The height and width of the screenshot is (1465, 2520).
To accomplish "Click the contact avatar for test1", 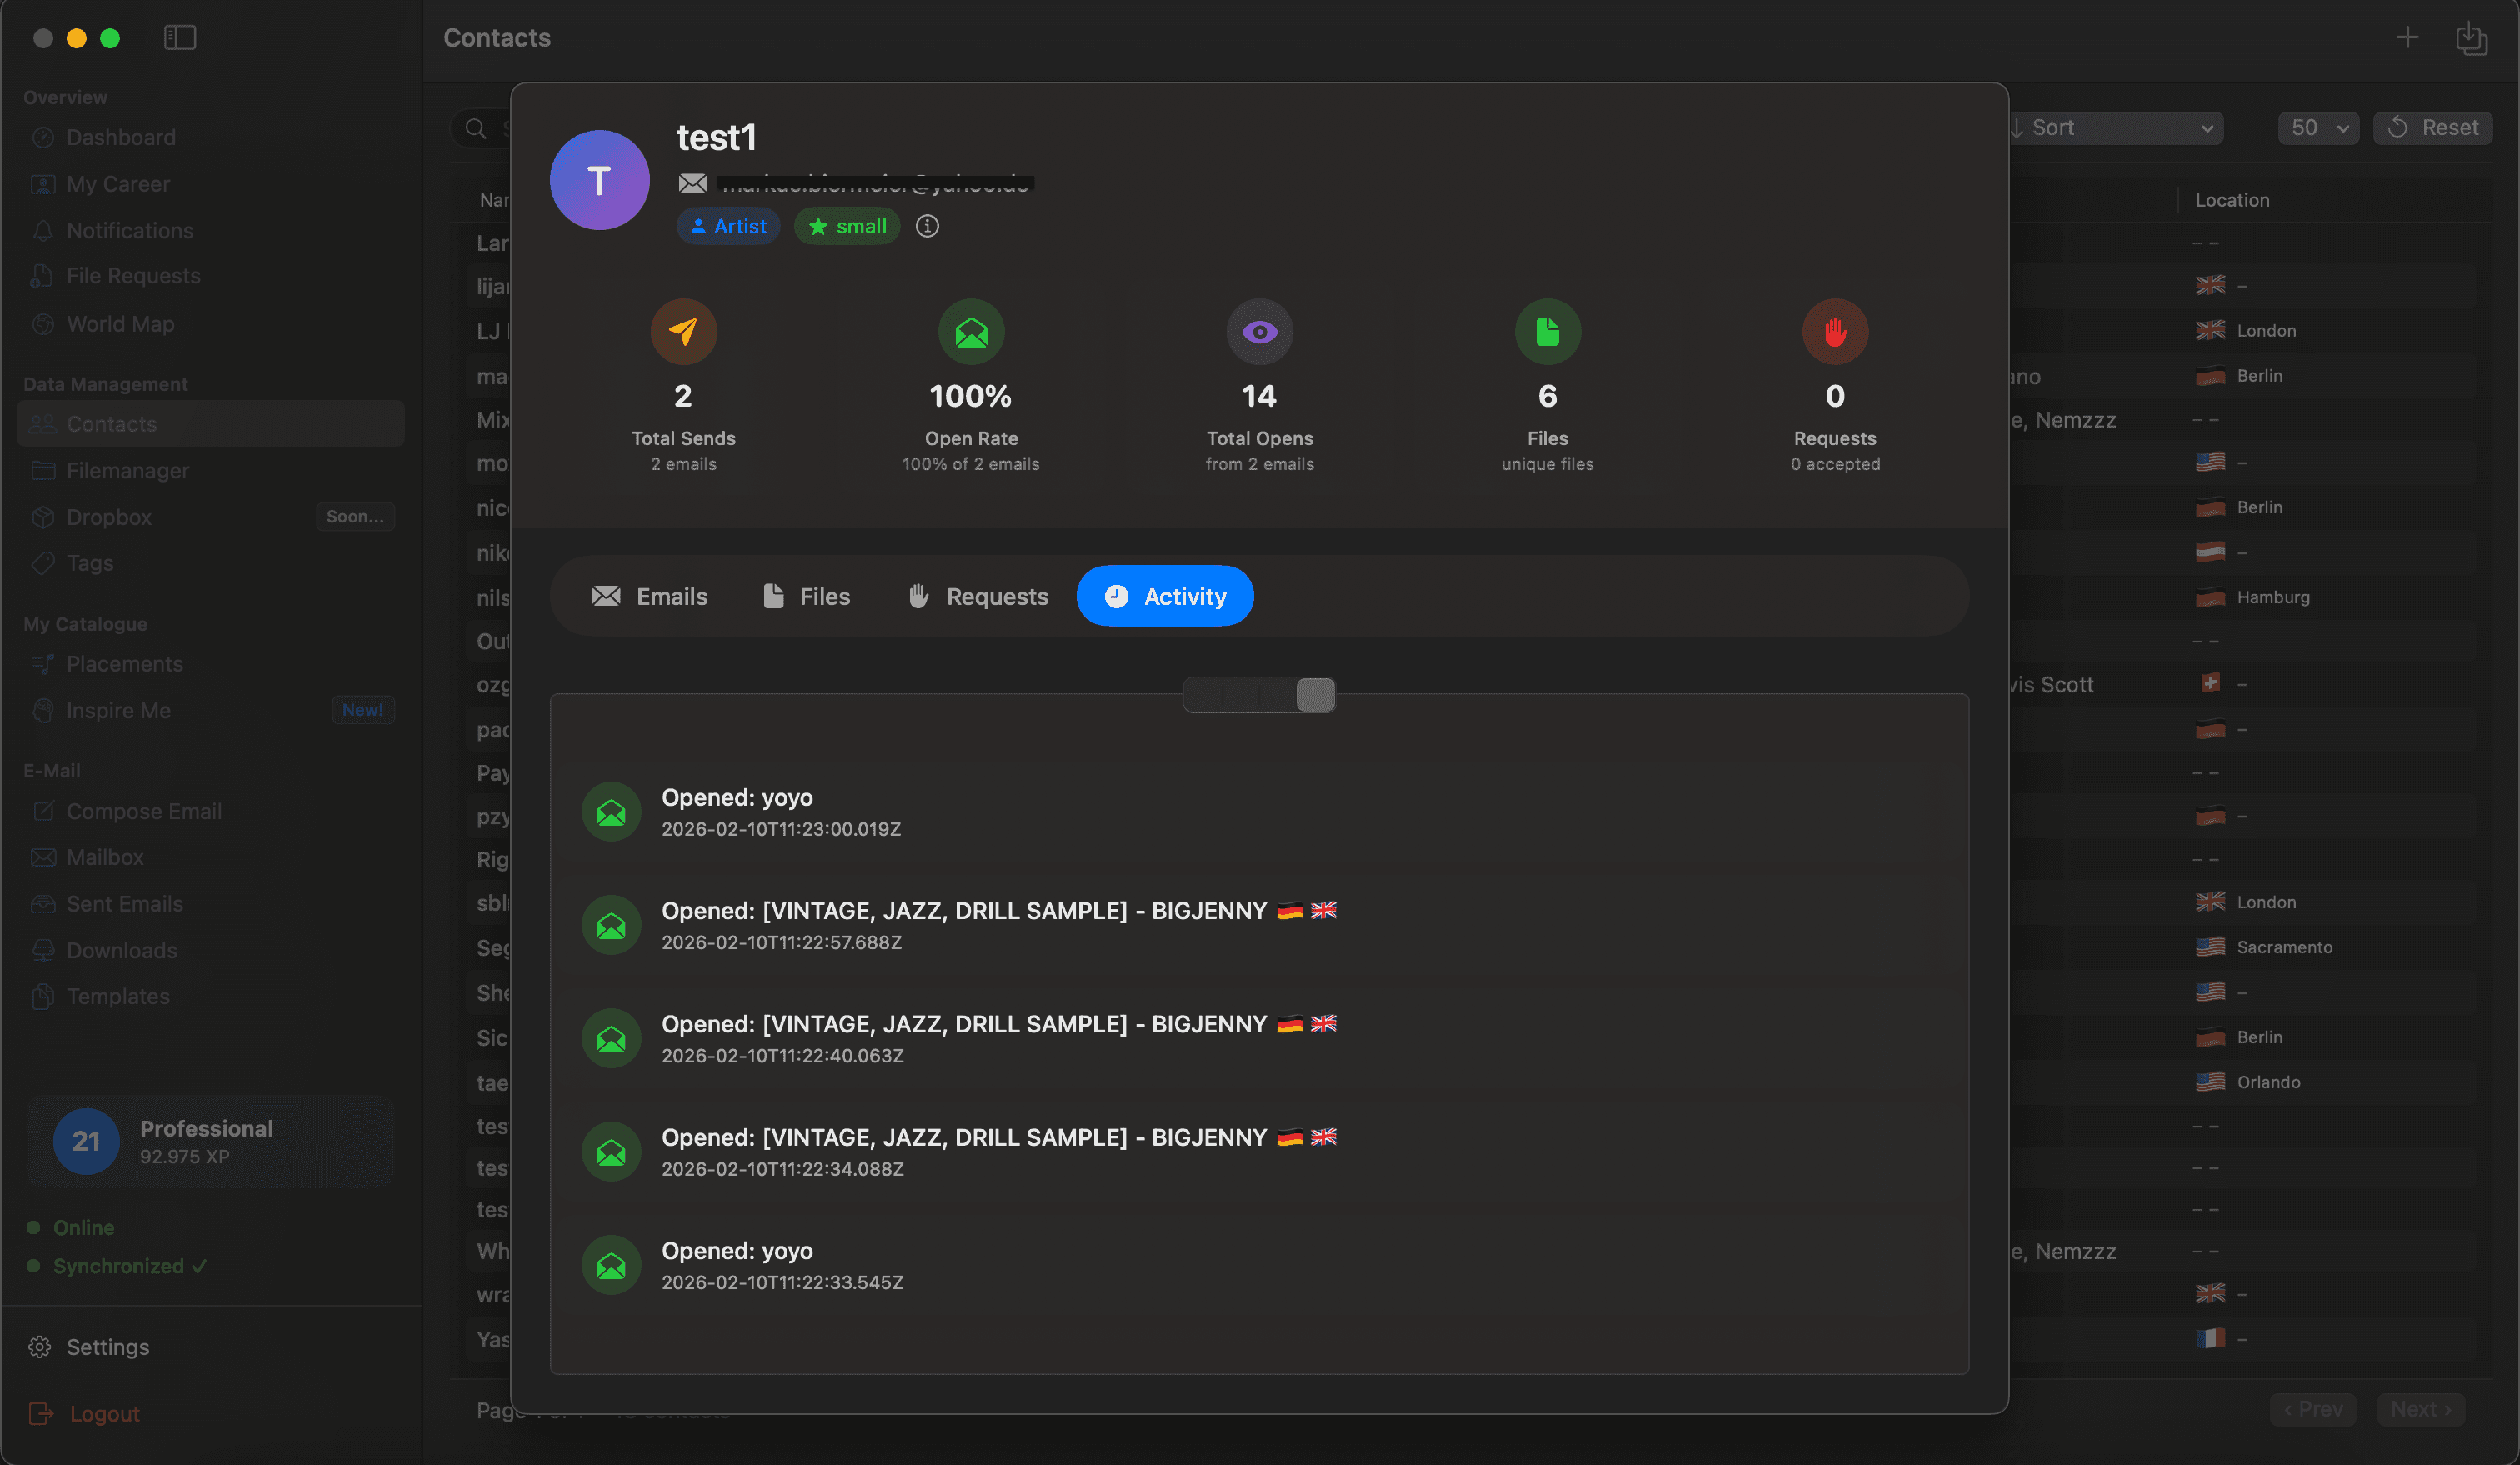I will tap(598, 179).
